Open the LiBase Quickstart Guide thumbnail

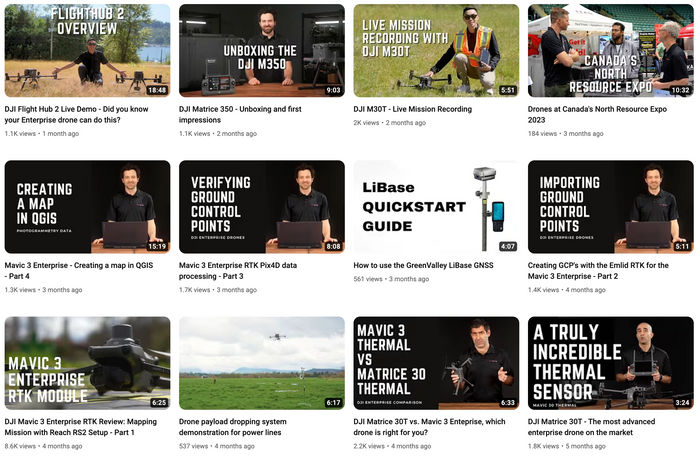click(x=436, y=207)
